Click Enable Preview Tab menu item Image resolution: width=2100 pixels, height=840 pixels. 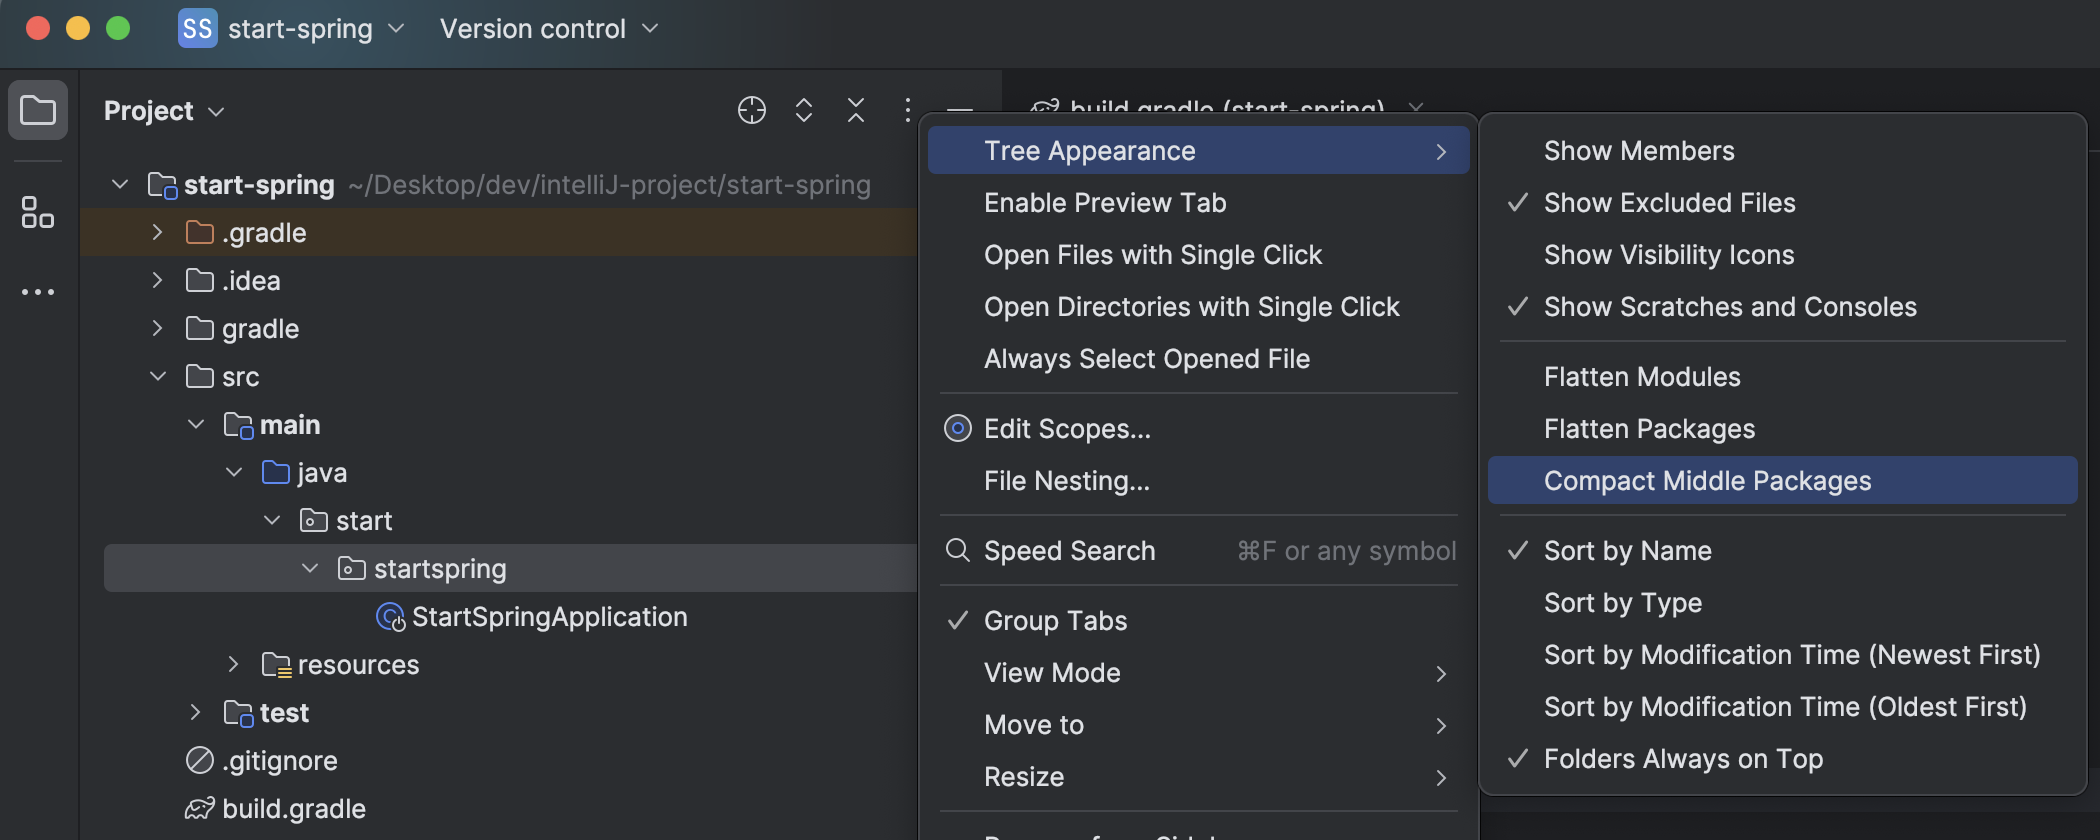tap(1198, 203)
